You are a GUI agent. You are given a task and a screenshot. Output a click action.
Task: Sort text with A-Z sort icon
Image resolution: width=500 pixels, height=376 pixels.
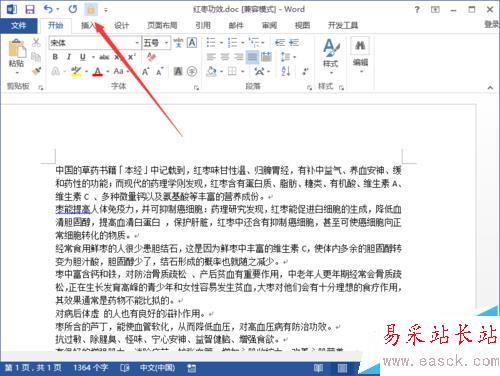pyautogui.click(x=286, y=71)
